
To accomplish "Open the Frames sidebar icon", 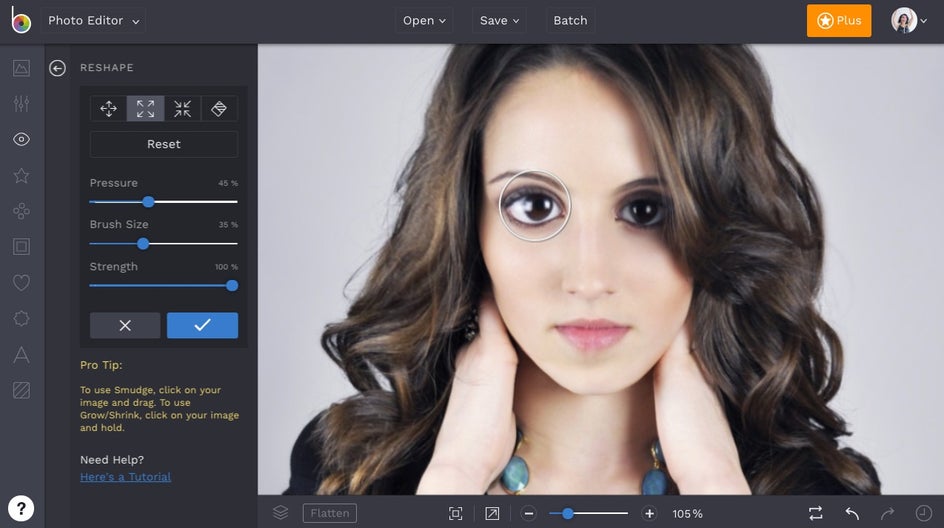I will [x=21, y=246].
